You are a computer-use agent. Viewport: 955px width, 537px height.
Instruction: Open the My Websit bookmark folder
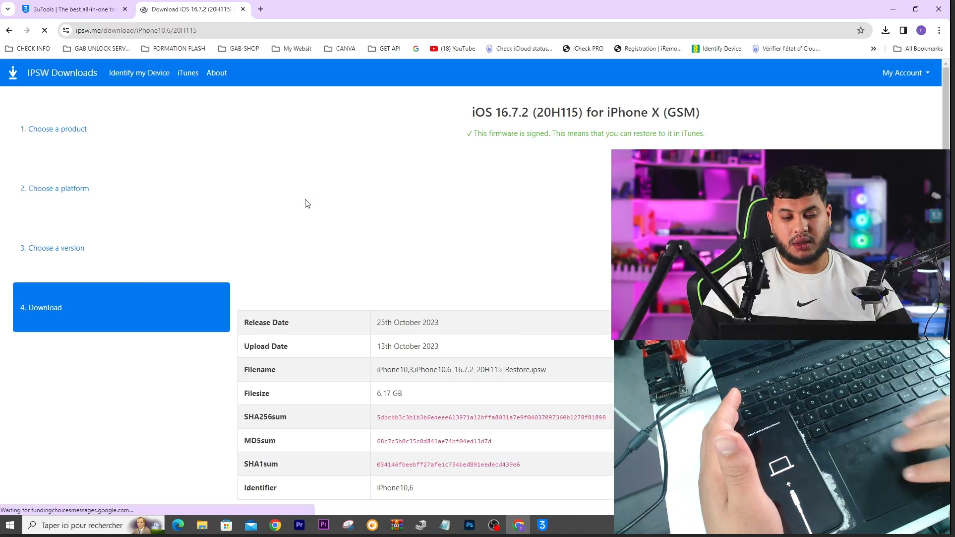tap(292, 48)
